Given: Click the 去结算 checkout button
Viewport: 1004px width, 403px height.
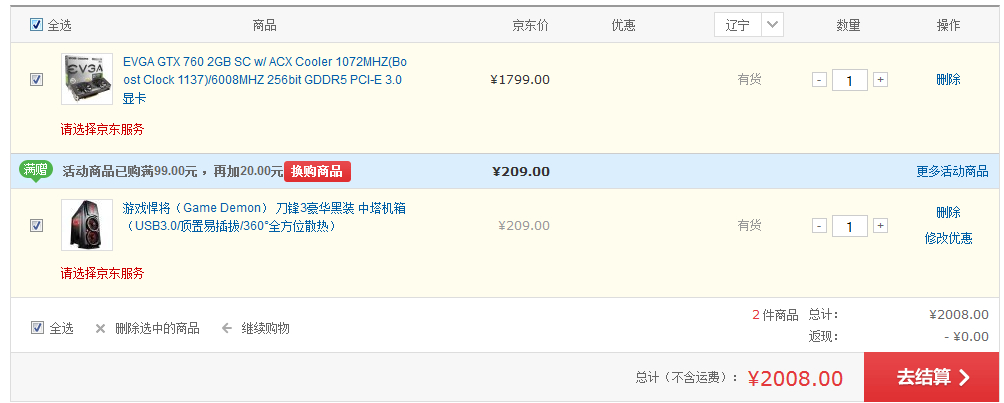Looking at the screenshot, I should 932,377.
